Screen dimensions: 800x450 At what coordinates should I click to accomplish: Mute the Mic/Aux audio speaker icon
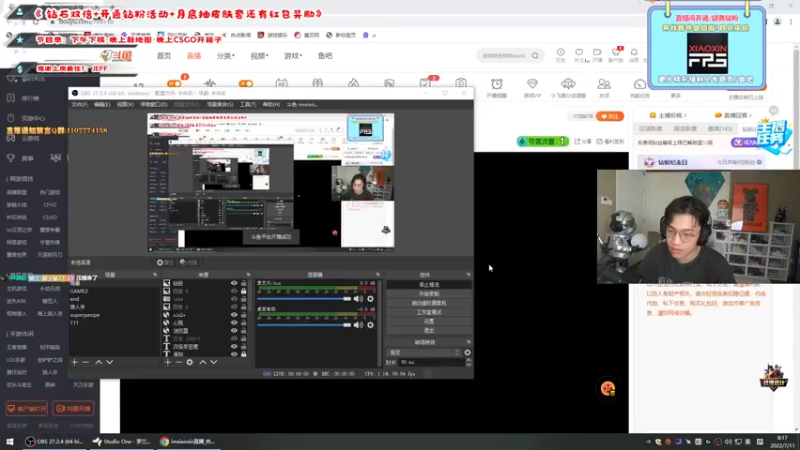tap(358, 298)
